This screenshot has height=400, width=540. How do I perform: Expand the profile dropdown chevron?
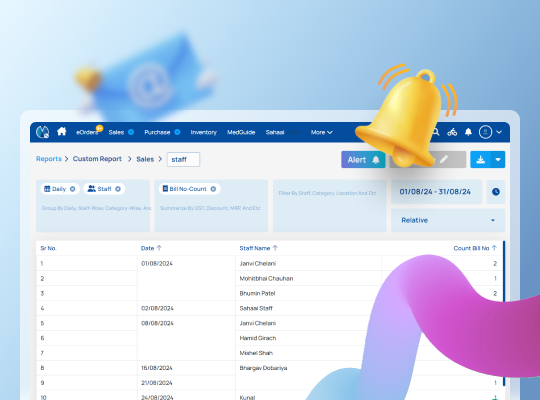(x=499, y=132)
